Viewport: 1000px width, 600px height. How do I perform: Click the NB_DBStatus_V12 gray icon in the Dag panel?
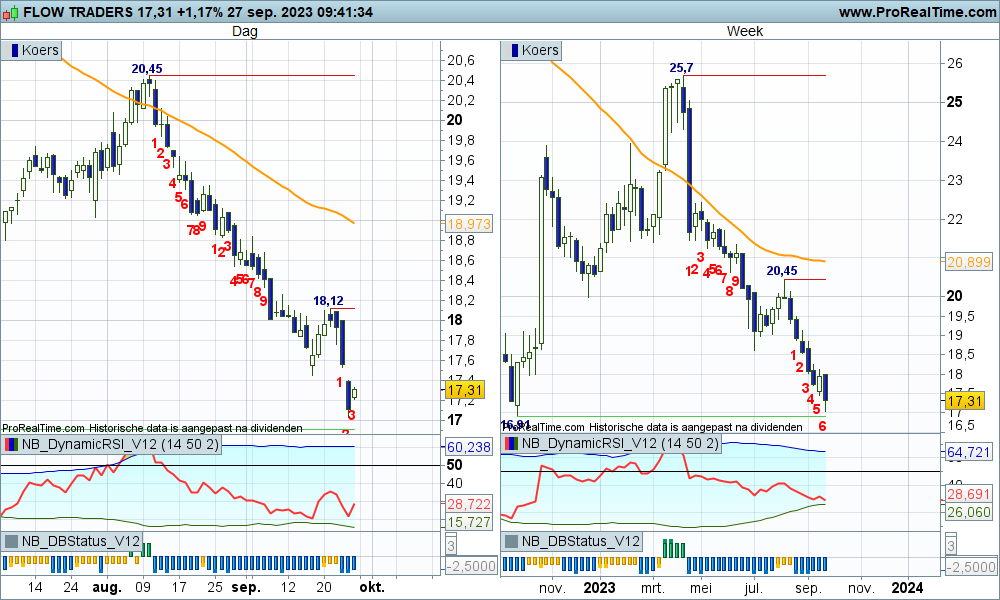point(11,541)
